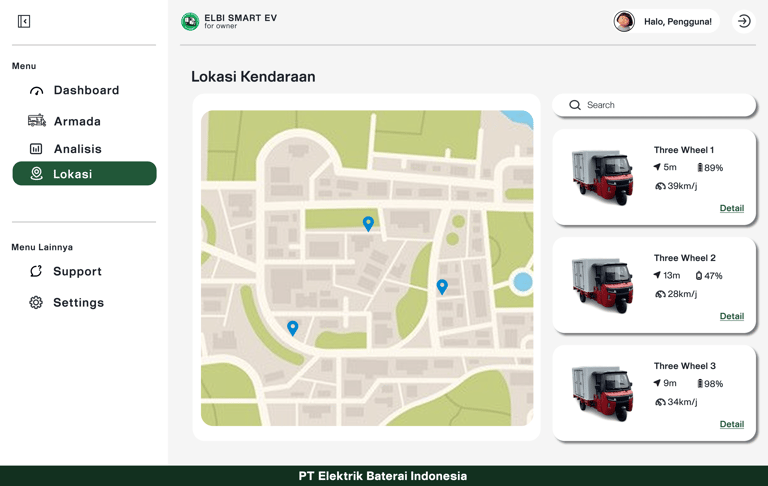Open the Analisis menu item

(84, 148)
